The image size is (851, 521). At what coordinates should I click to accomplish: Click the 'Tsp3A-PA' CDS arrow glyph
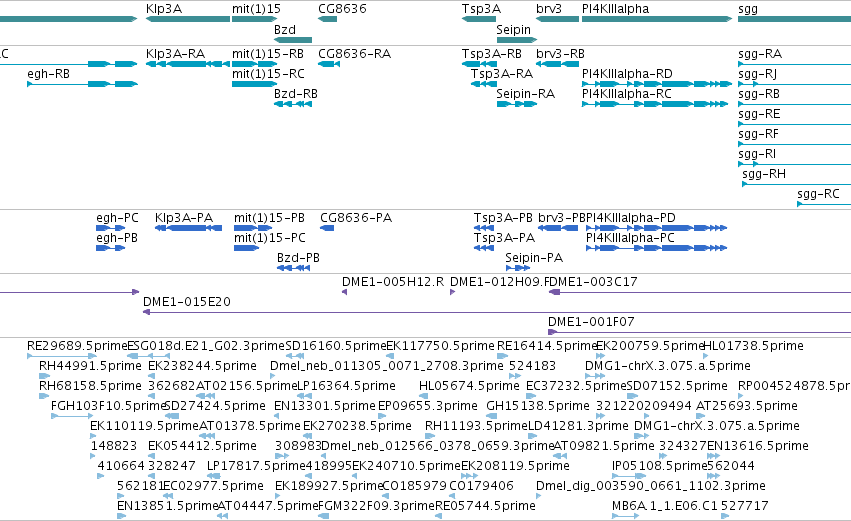point(484,248)
